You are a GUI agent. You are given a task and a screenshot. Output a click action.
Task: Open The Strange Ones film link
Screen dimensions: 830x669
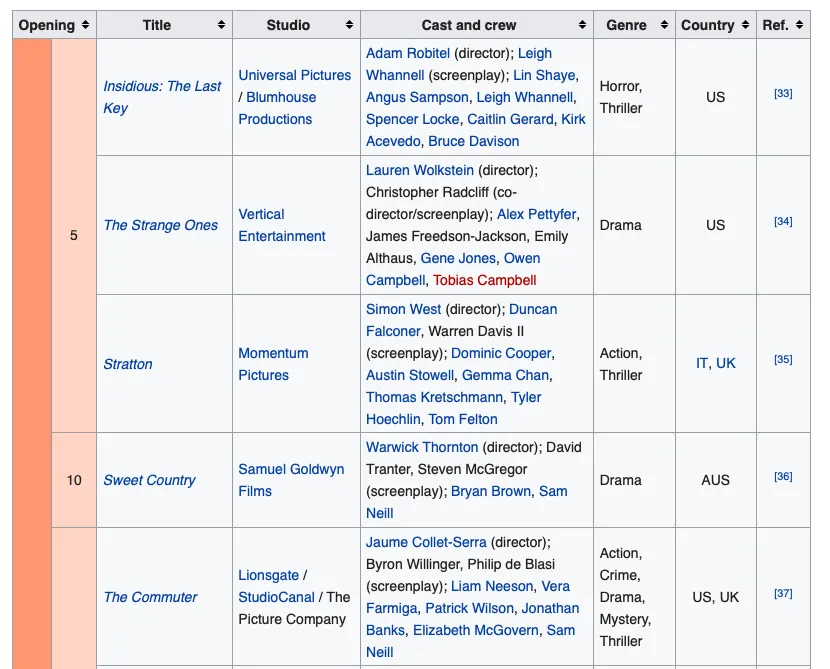click(x=160, y=225)
